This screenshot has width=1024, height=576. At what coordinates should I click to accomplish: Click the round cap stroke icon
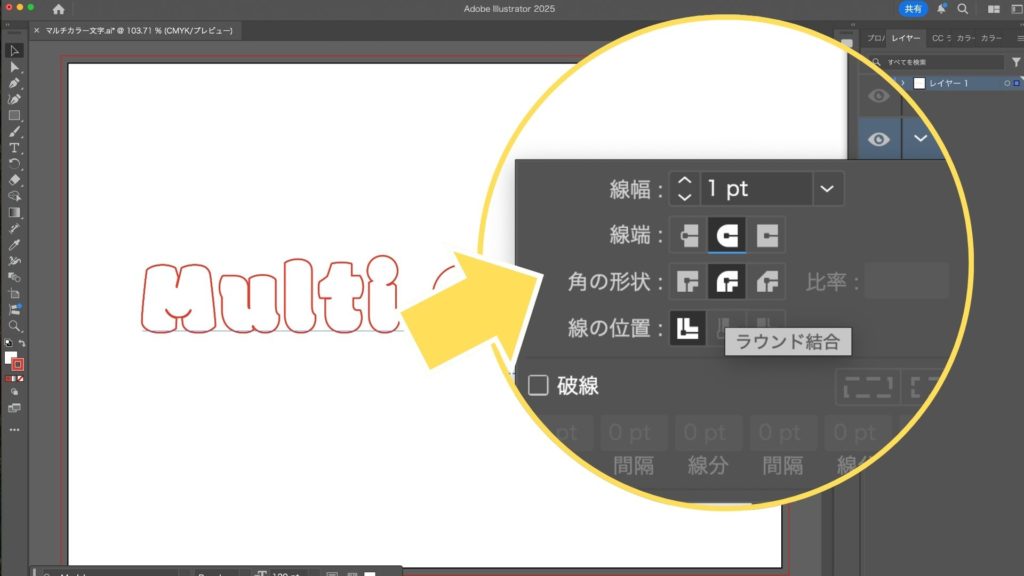click(728, 236)
